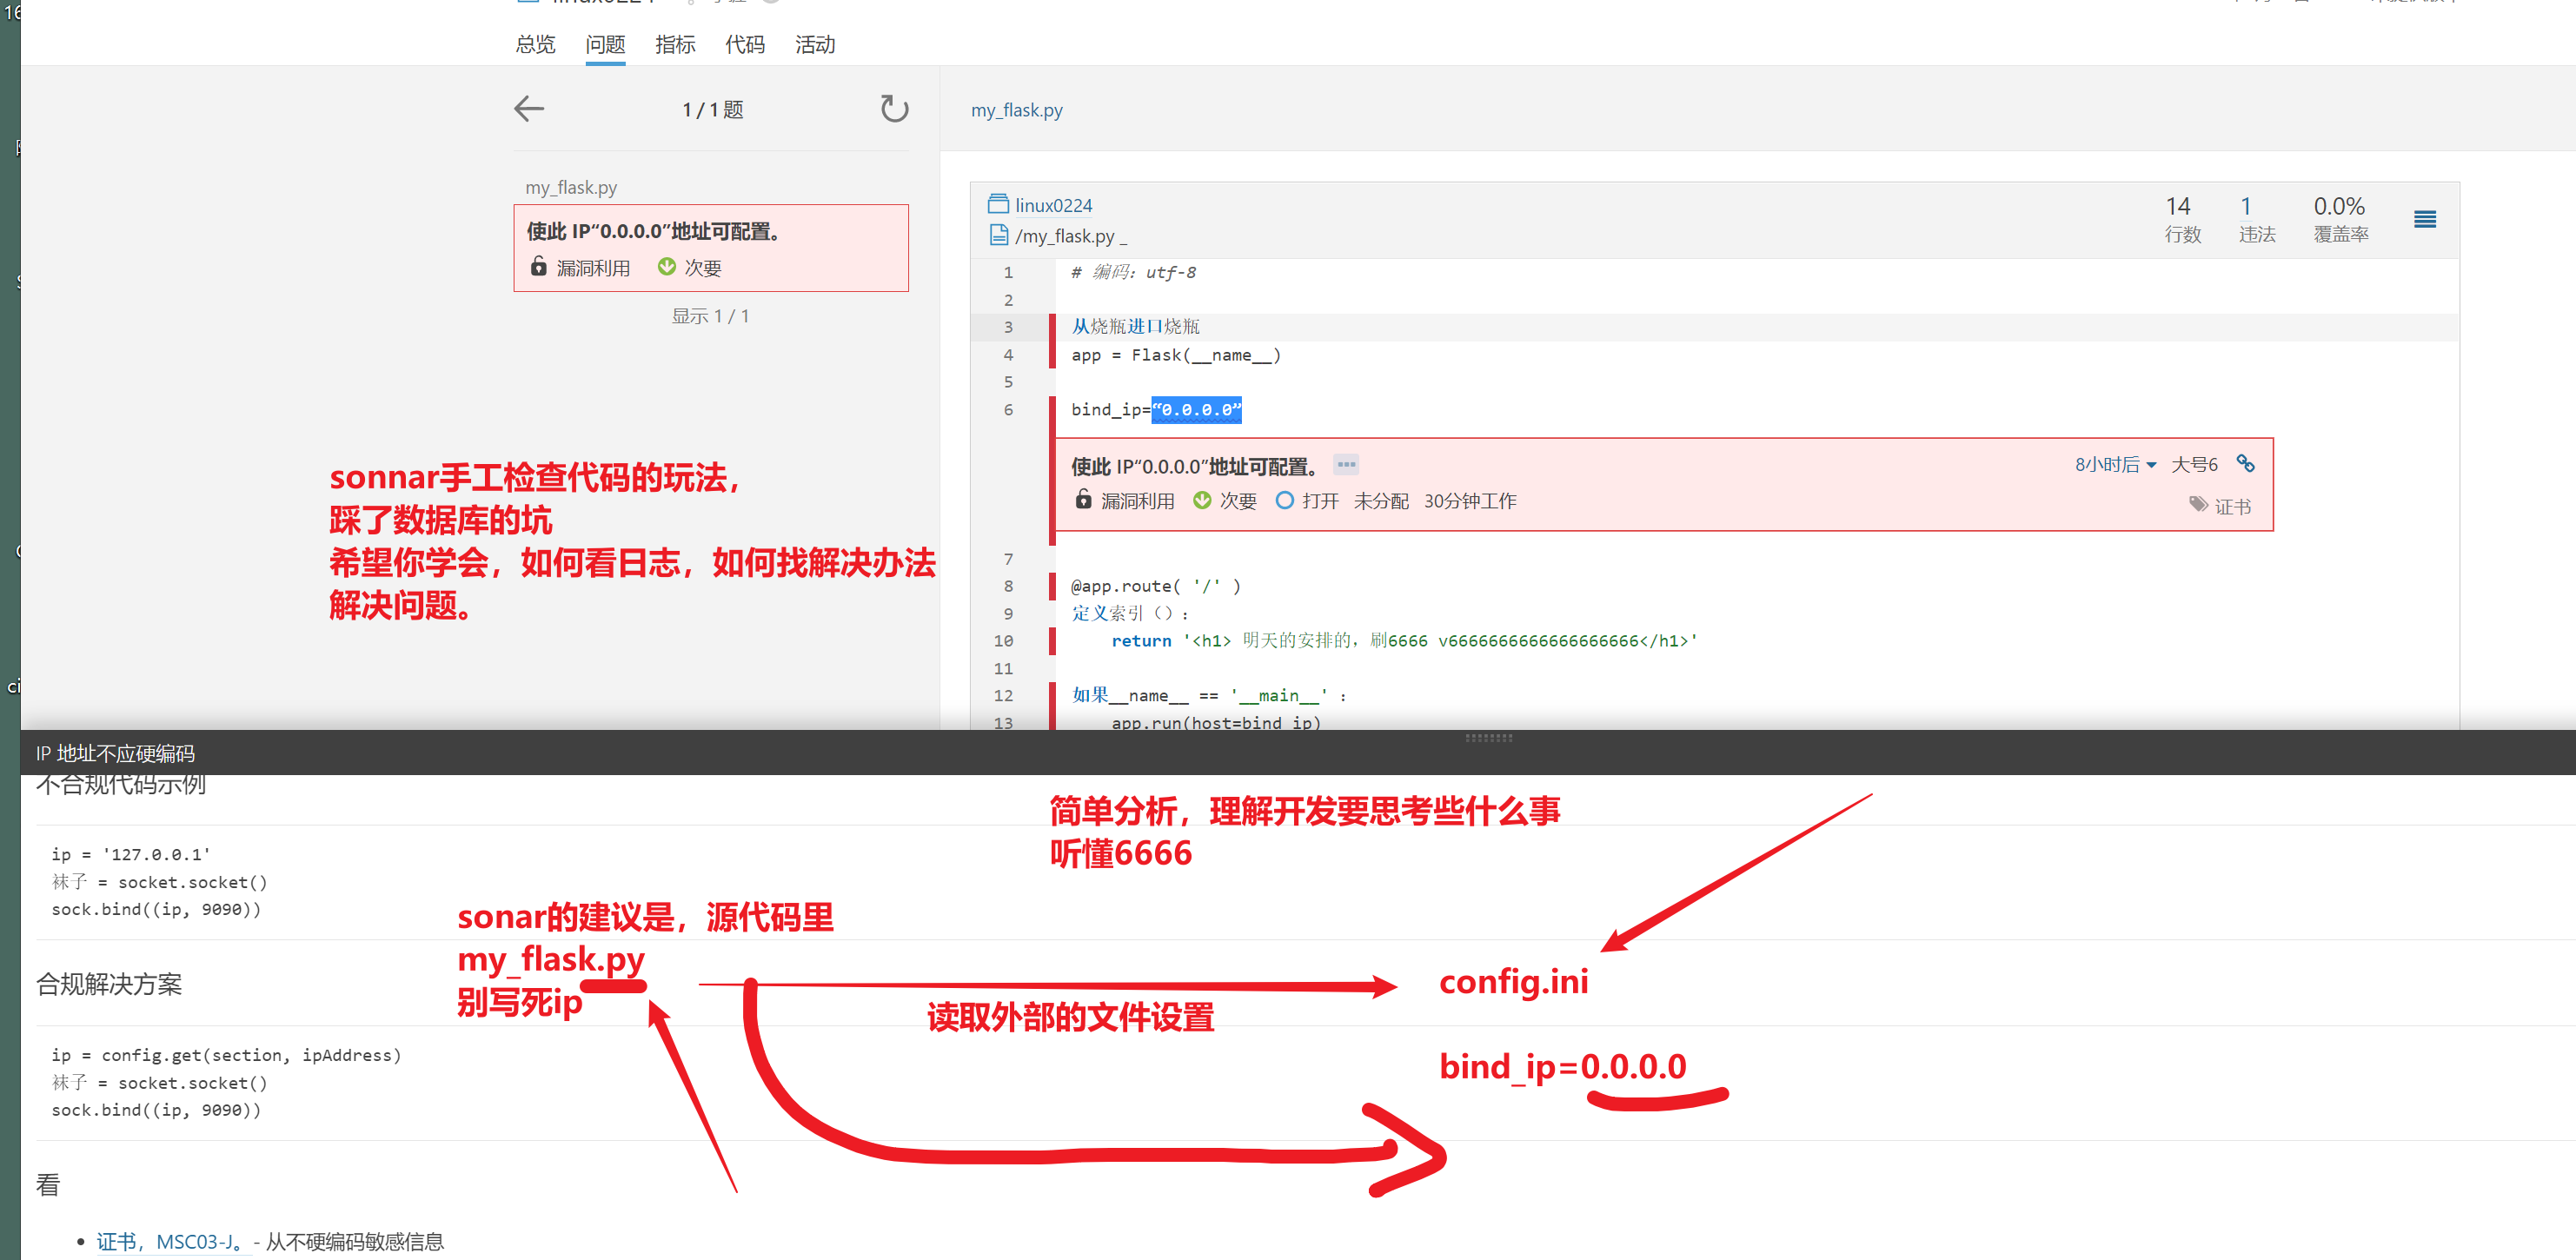The image size is (2576, 1260).
Task: Click the linux0224 project folder icon
Action: (x=997, y=204)
